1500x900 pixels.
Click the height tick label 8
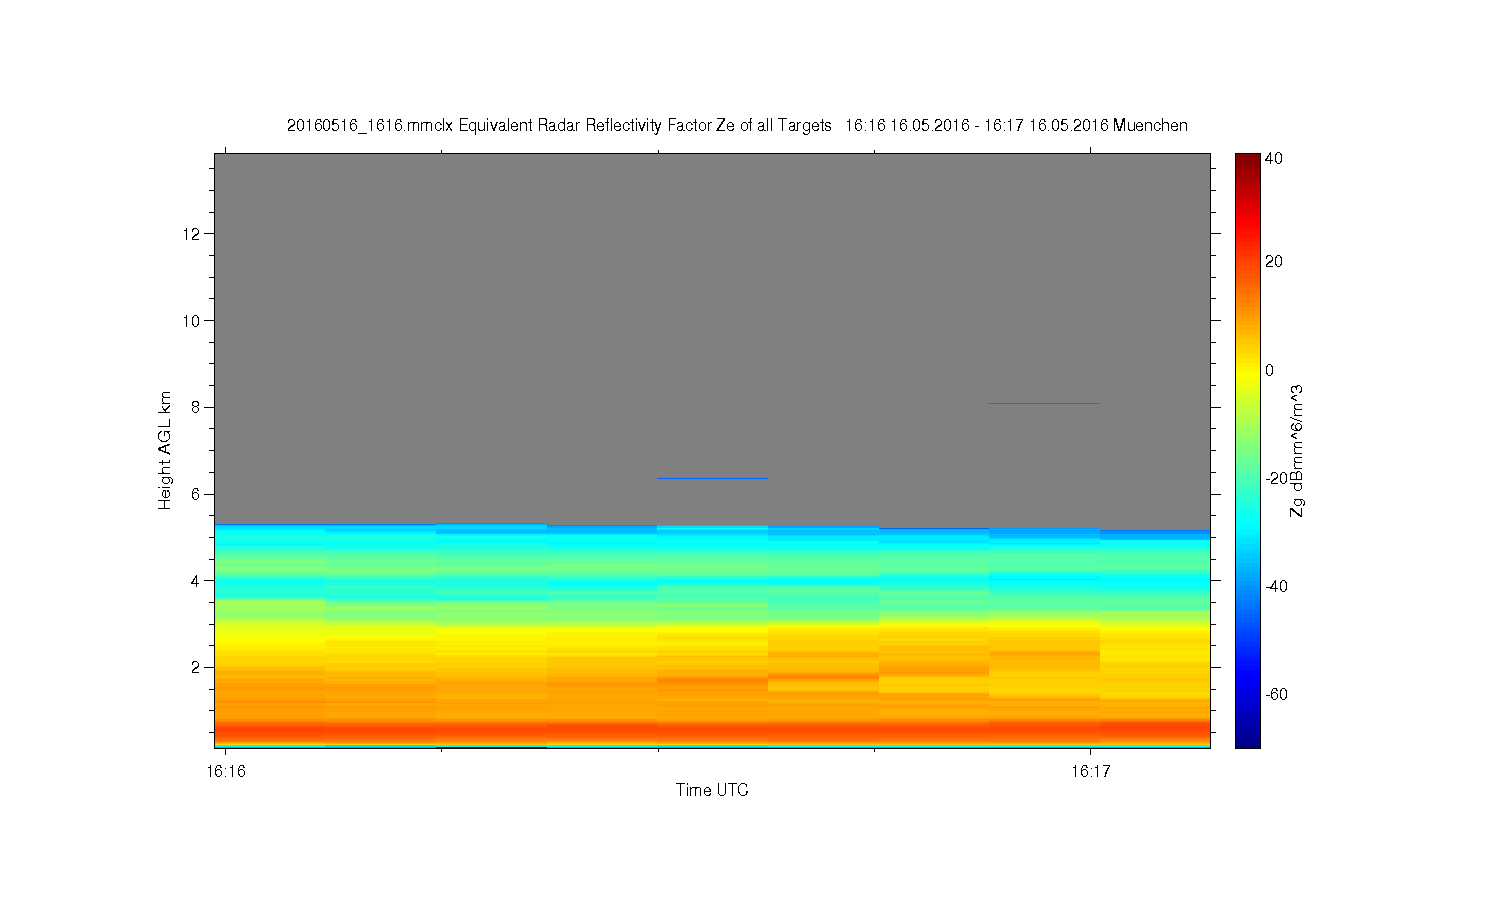(197, 407)
